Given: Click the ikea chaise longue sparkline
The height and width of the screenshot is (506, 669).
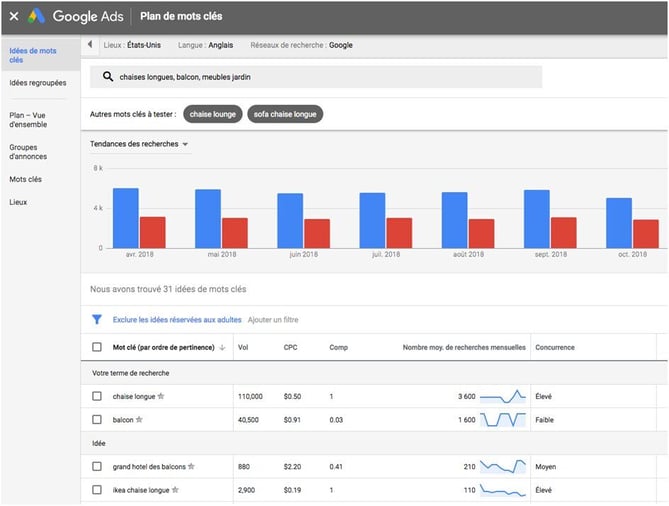Looking at the screenshot, I should [503, 490].
